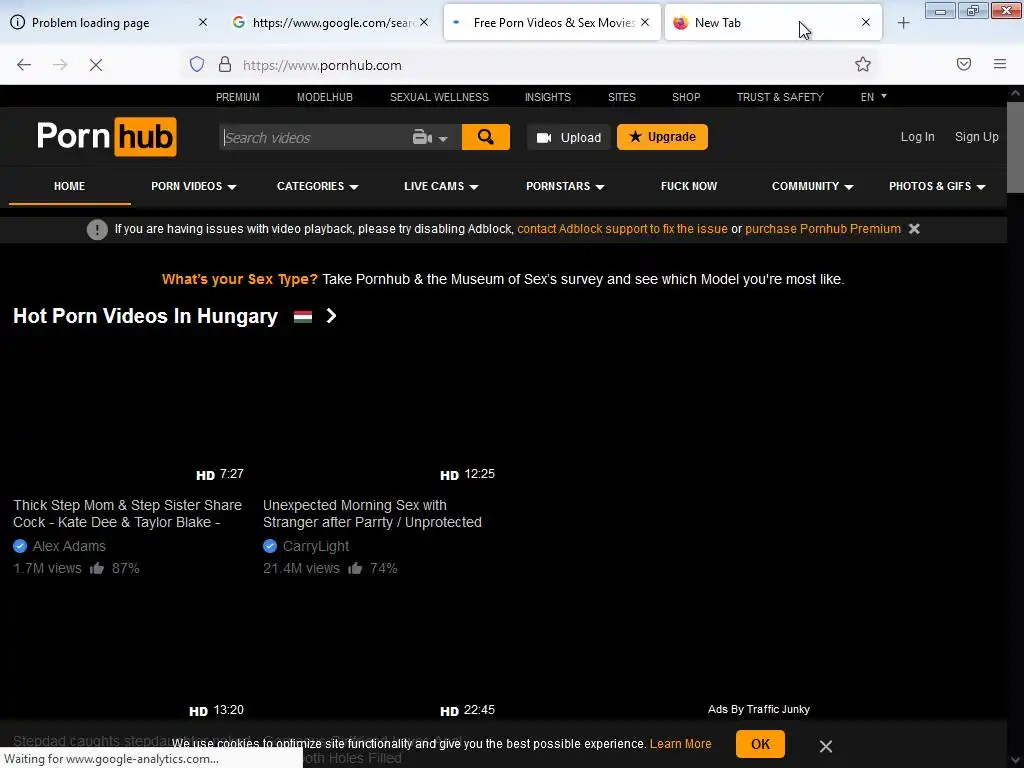The width and height of the screenshot is (1024, 768).
Task: Click the verified badge next to CarryLight
Action: pyautogui.click(x=270, y=546)
